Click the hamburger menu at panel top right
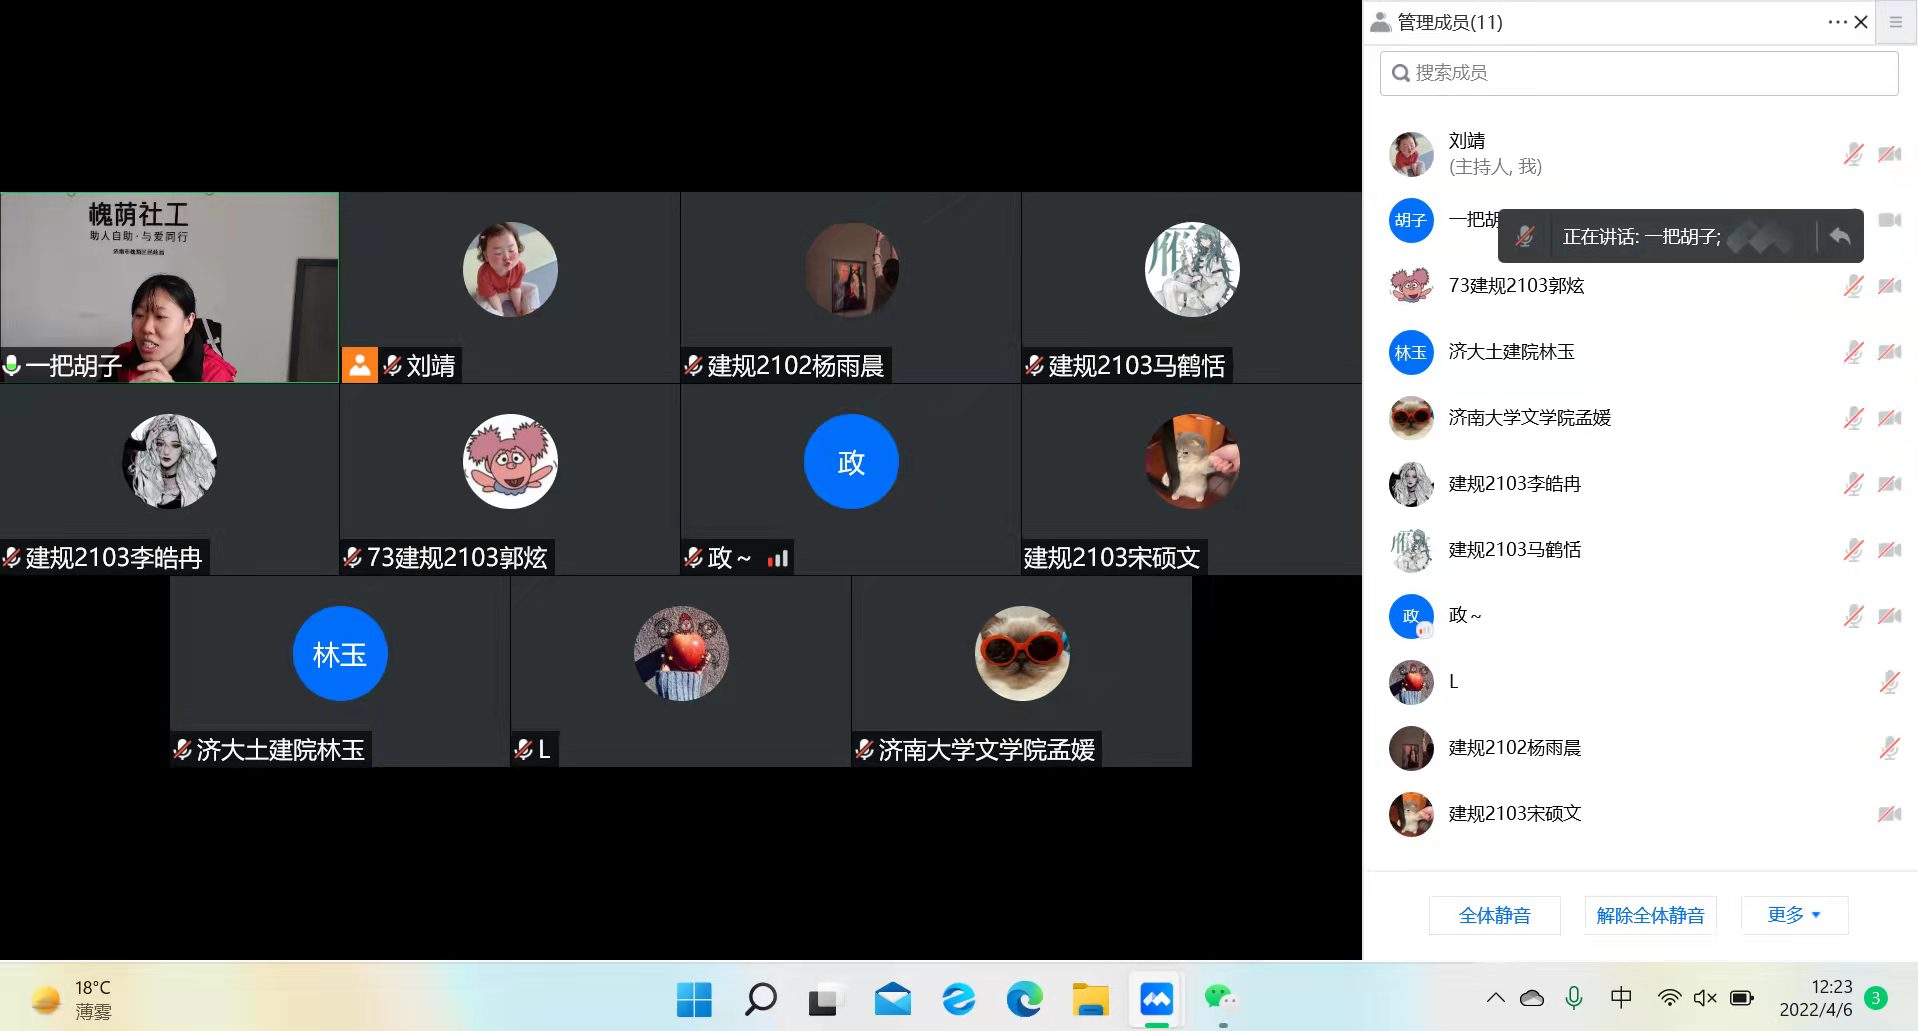This screenshot has height=1031, width=1918. pyautogui.click(x=1896, y=21)
